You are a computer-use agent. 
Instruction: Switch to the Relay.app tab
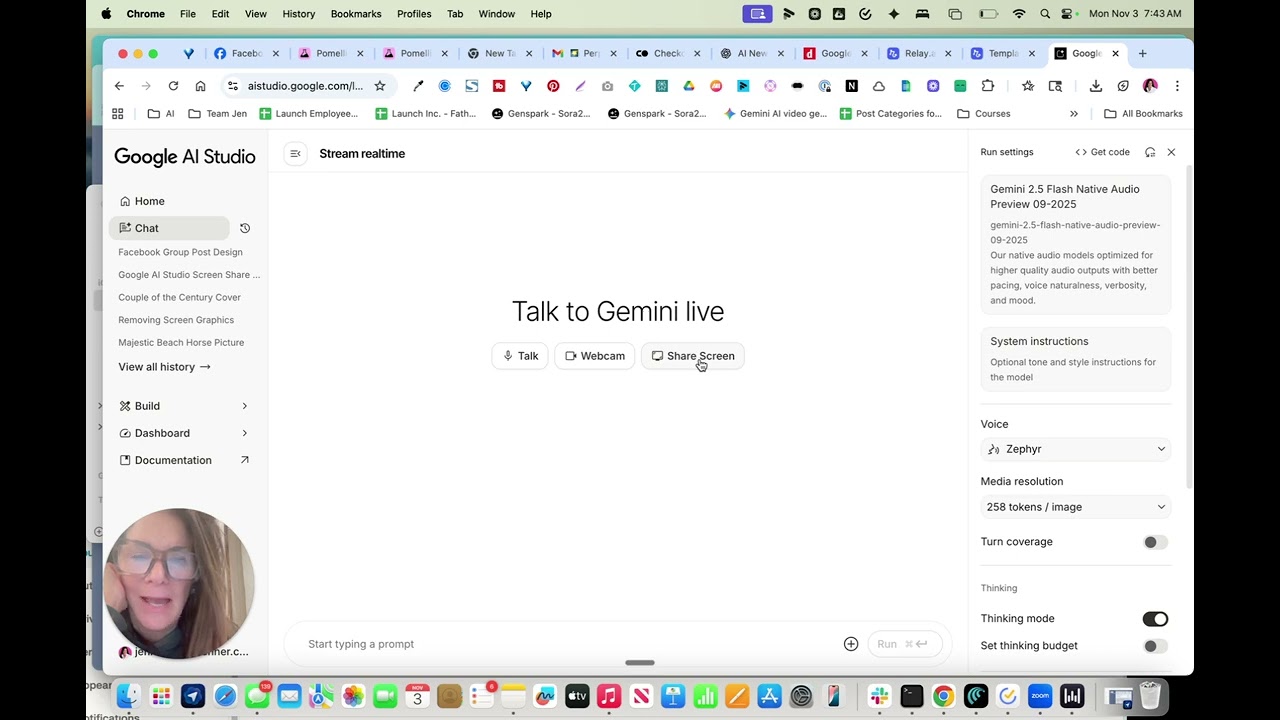click(918, 54)
